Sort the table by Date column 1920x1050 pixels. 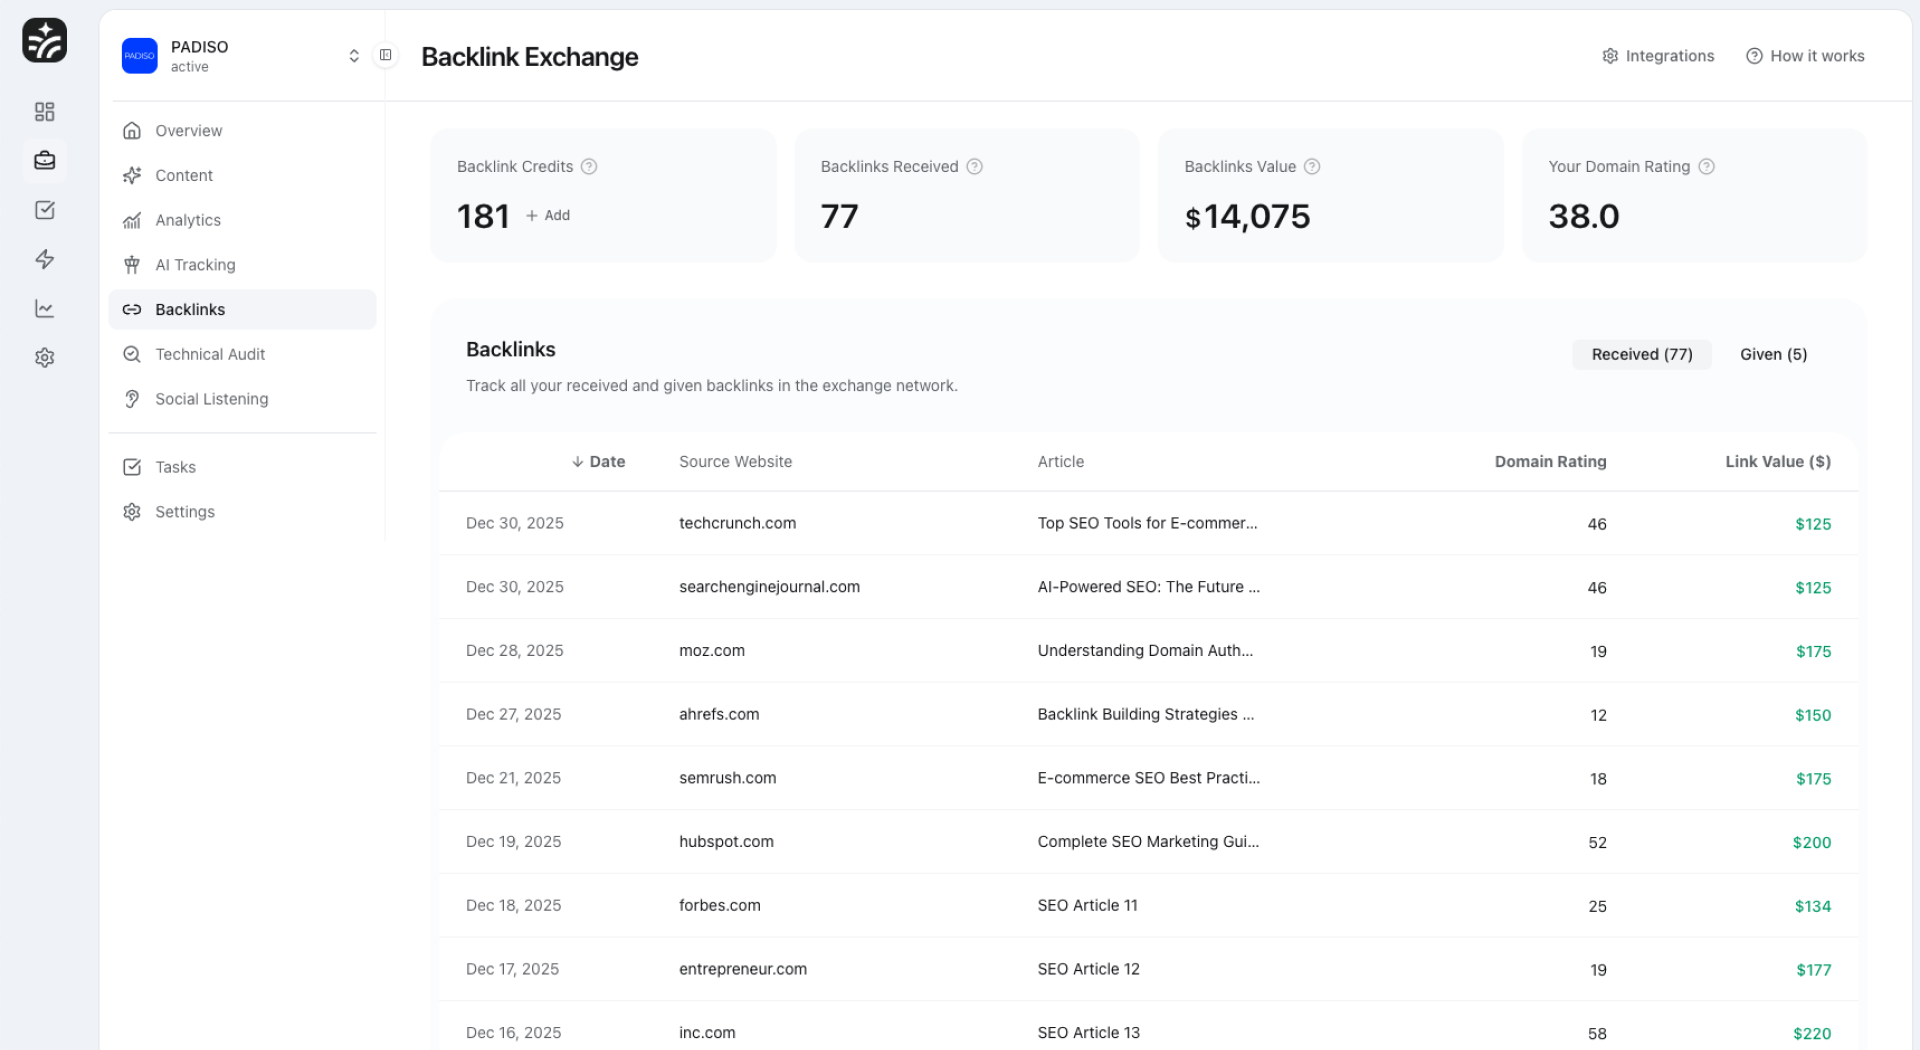point(598,462)
